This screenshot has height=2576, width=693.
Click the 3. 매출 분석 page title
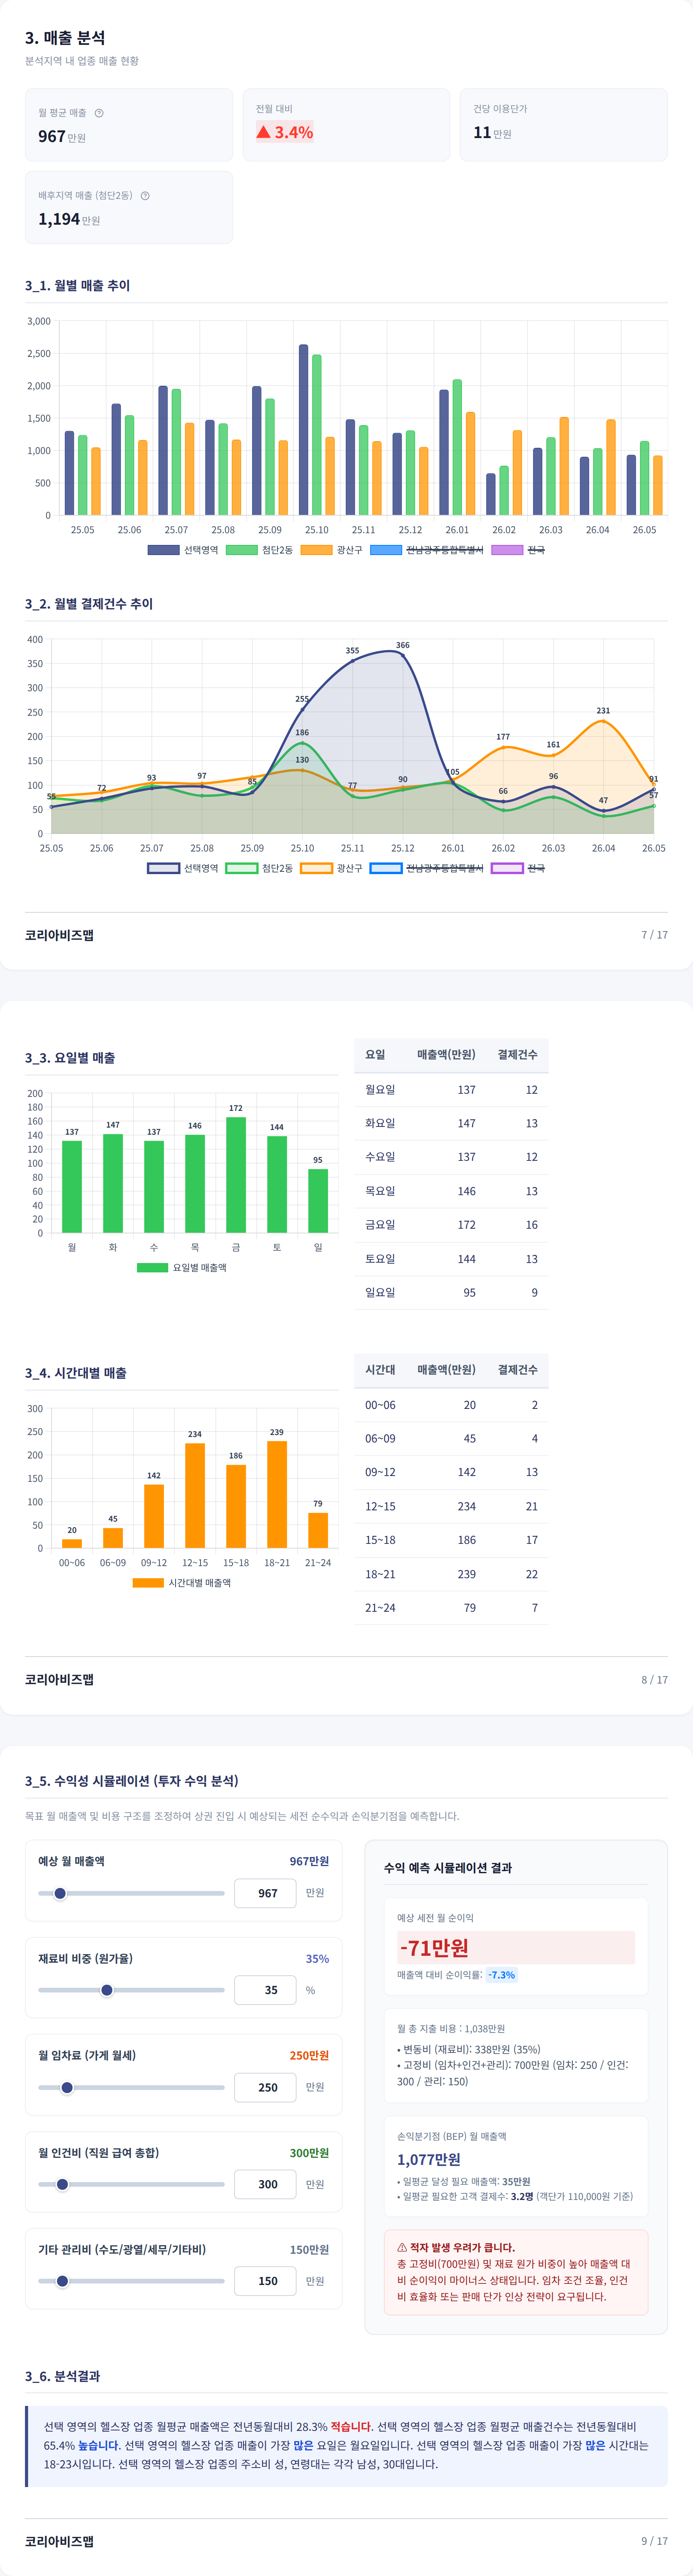pyautogui.click(x=65, y=38)
